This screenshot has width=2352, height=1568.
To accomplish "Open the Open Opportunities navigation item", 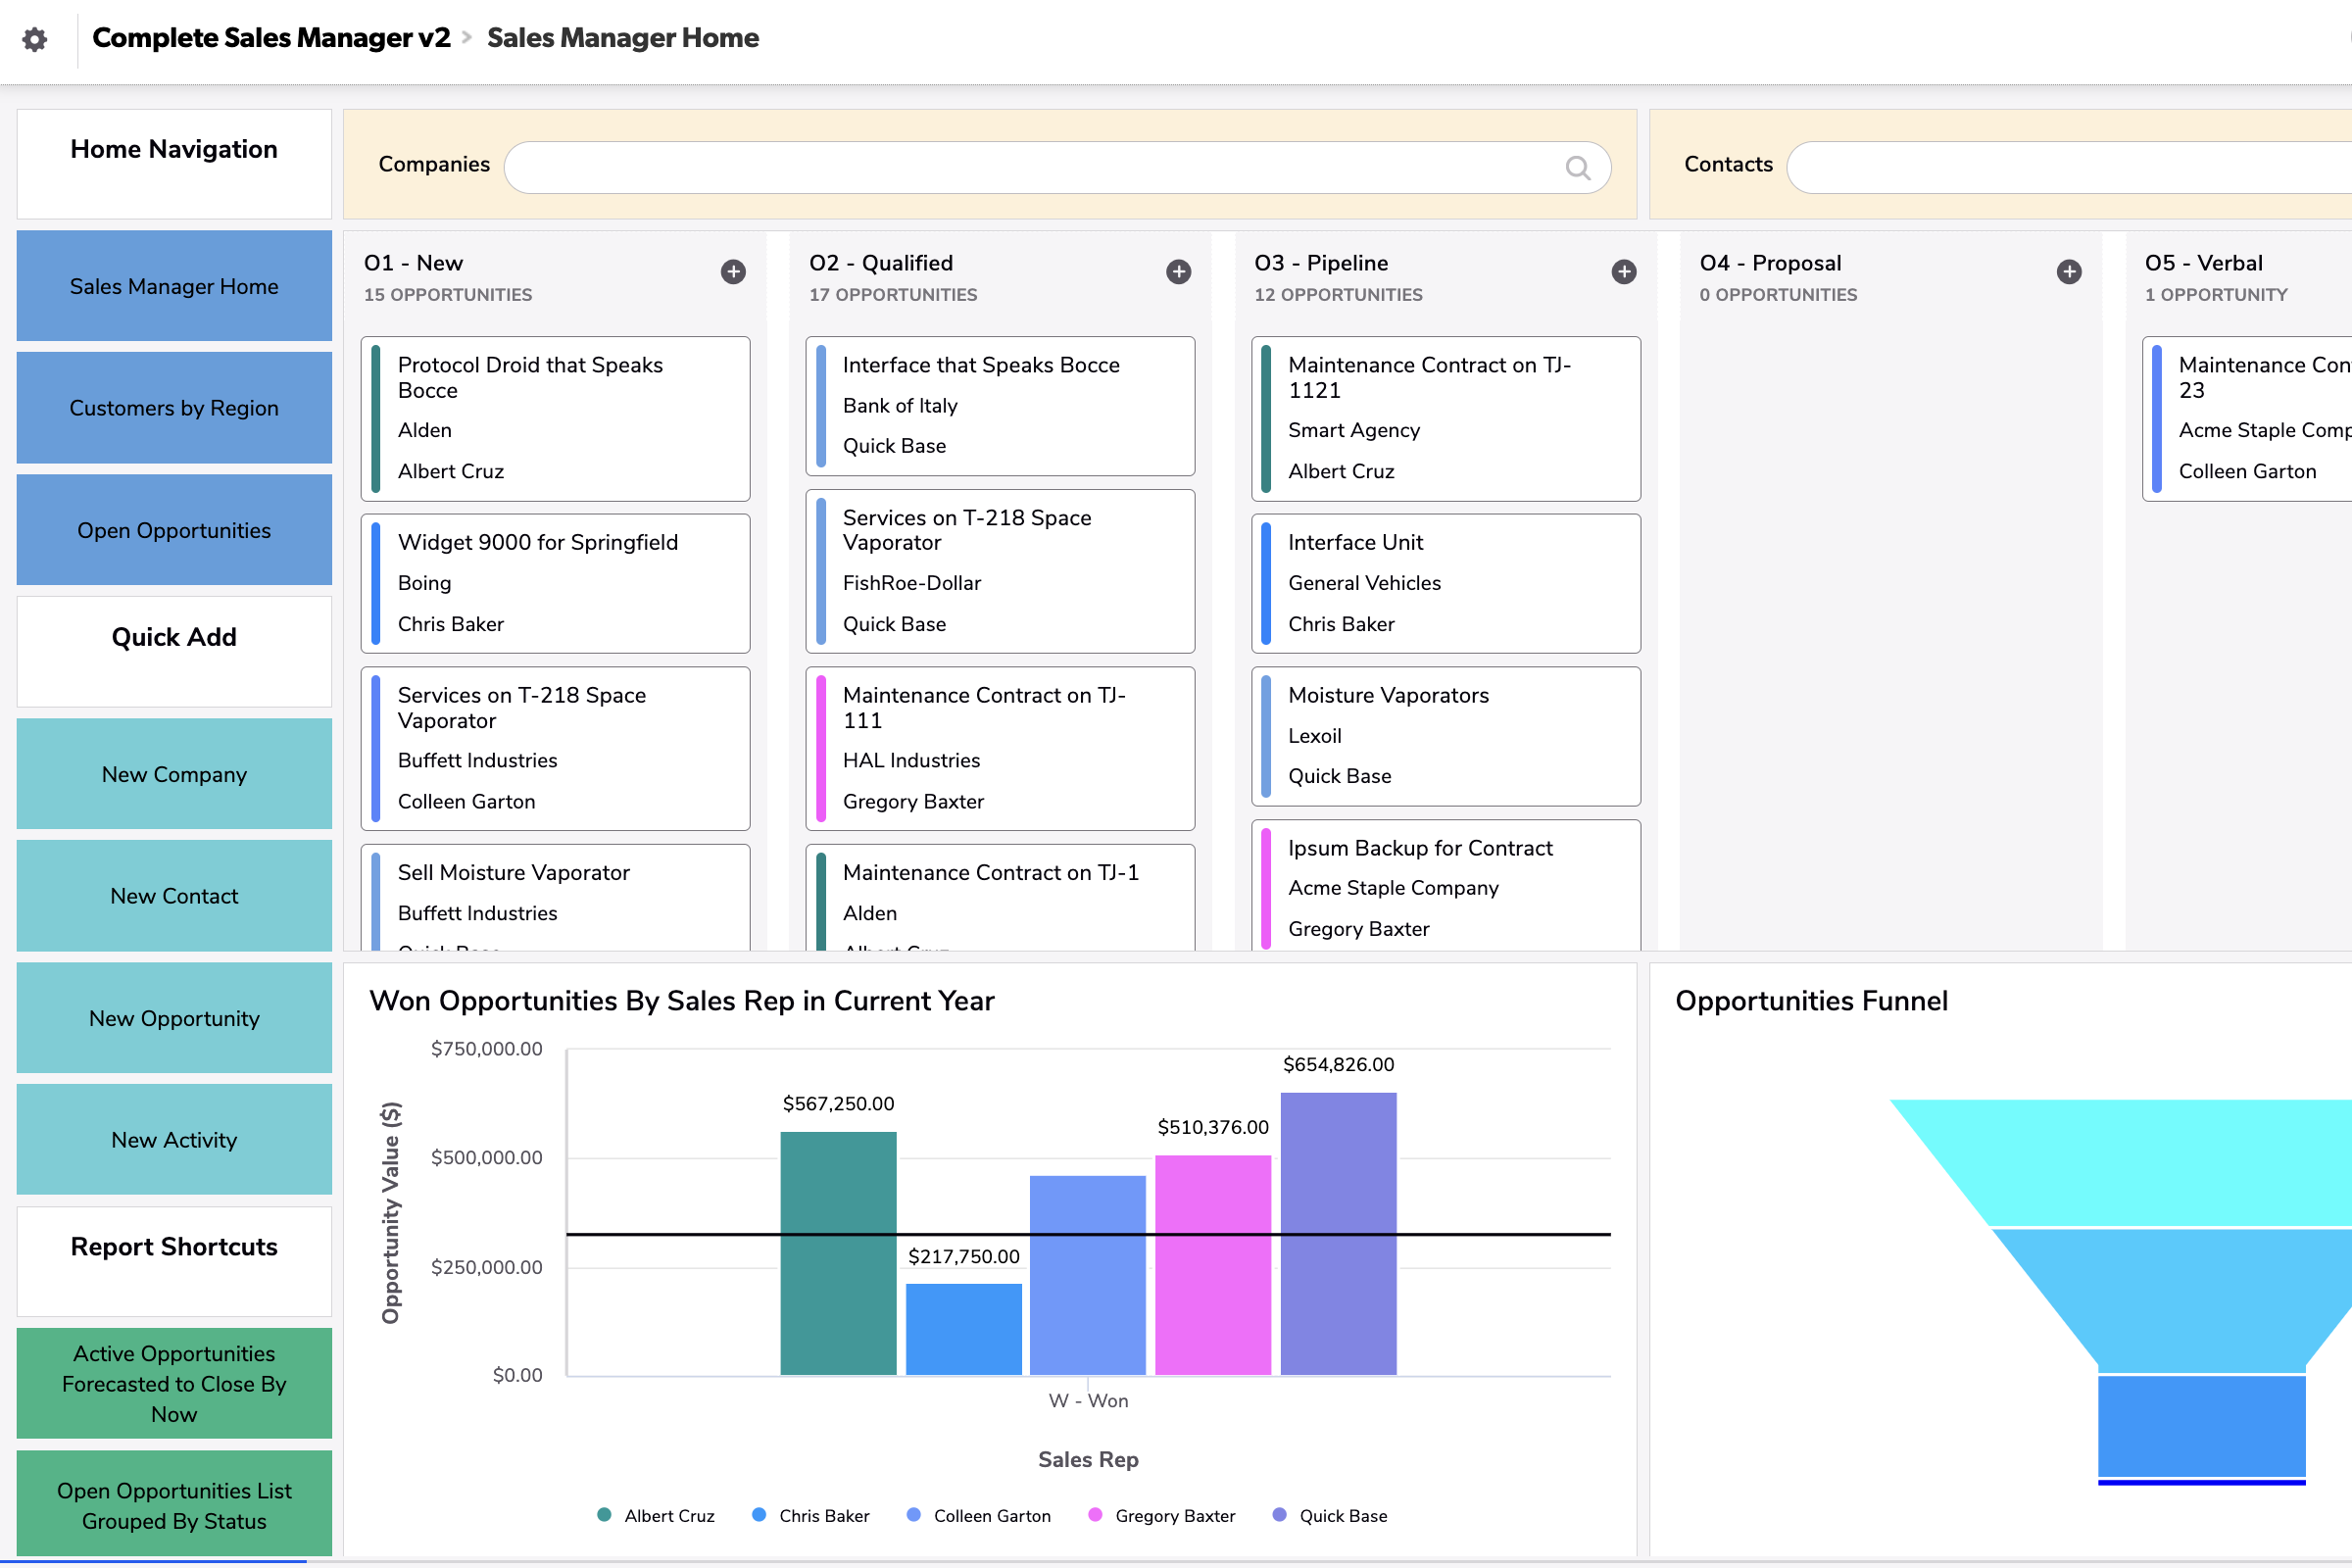I will 174,530.
